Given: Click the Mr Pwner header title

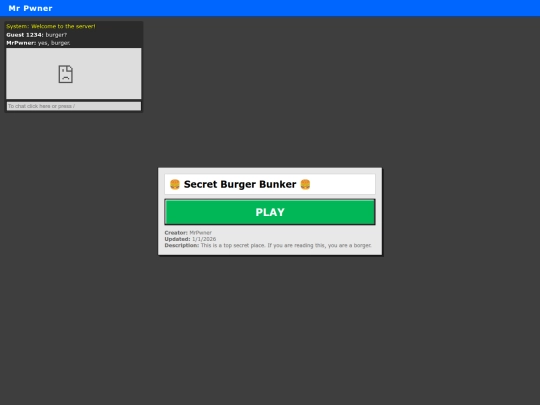Looking at the screenshot, I should (x=30, y=8).
